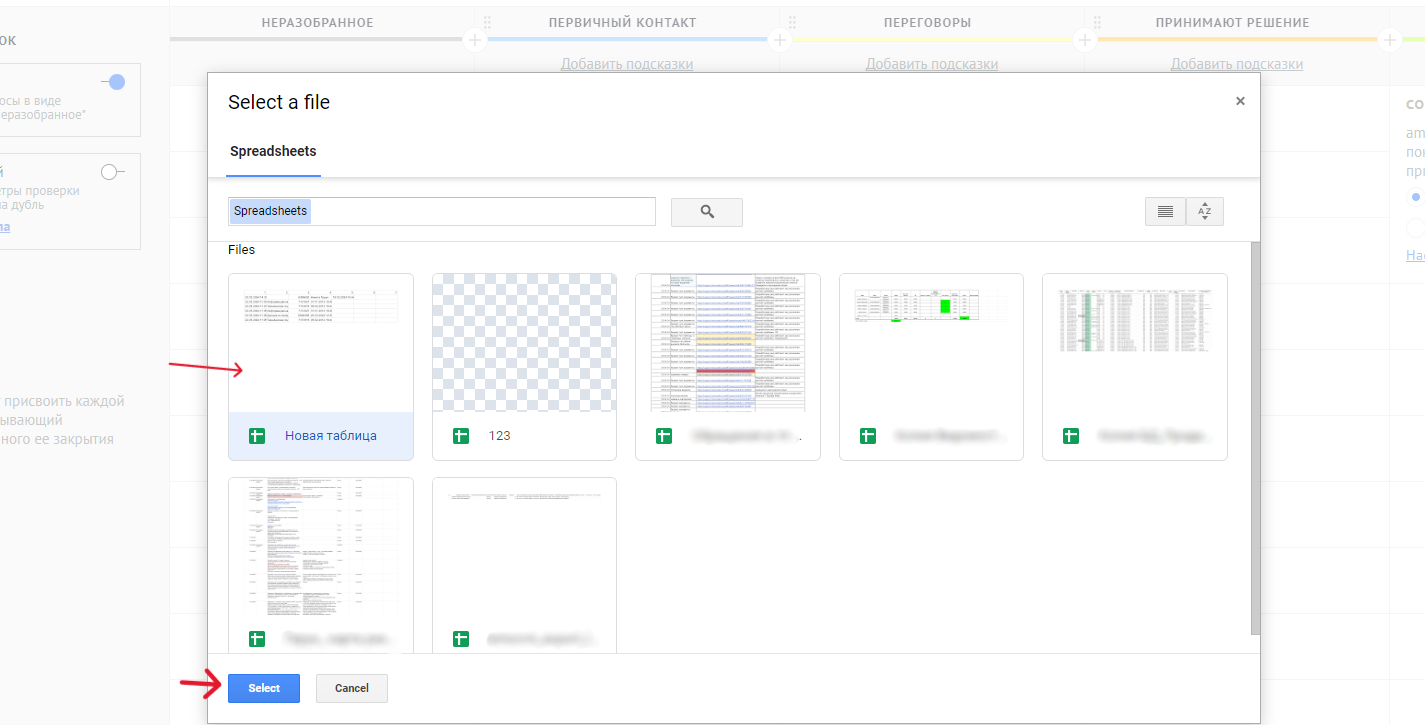Click the Переговоры column header

point(927,22)
